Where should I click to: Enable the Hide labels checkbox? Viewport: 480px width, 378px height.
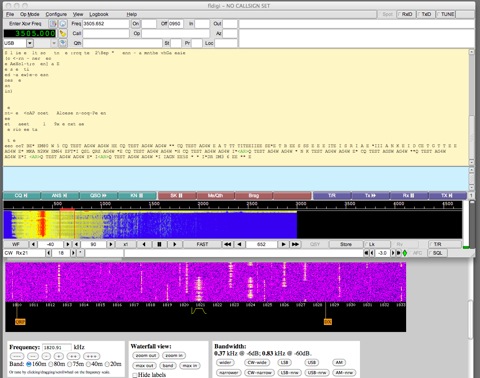coord(135,375)
